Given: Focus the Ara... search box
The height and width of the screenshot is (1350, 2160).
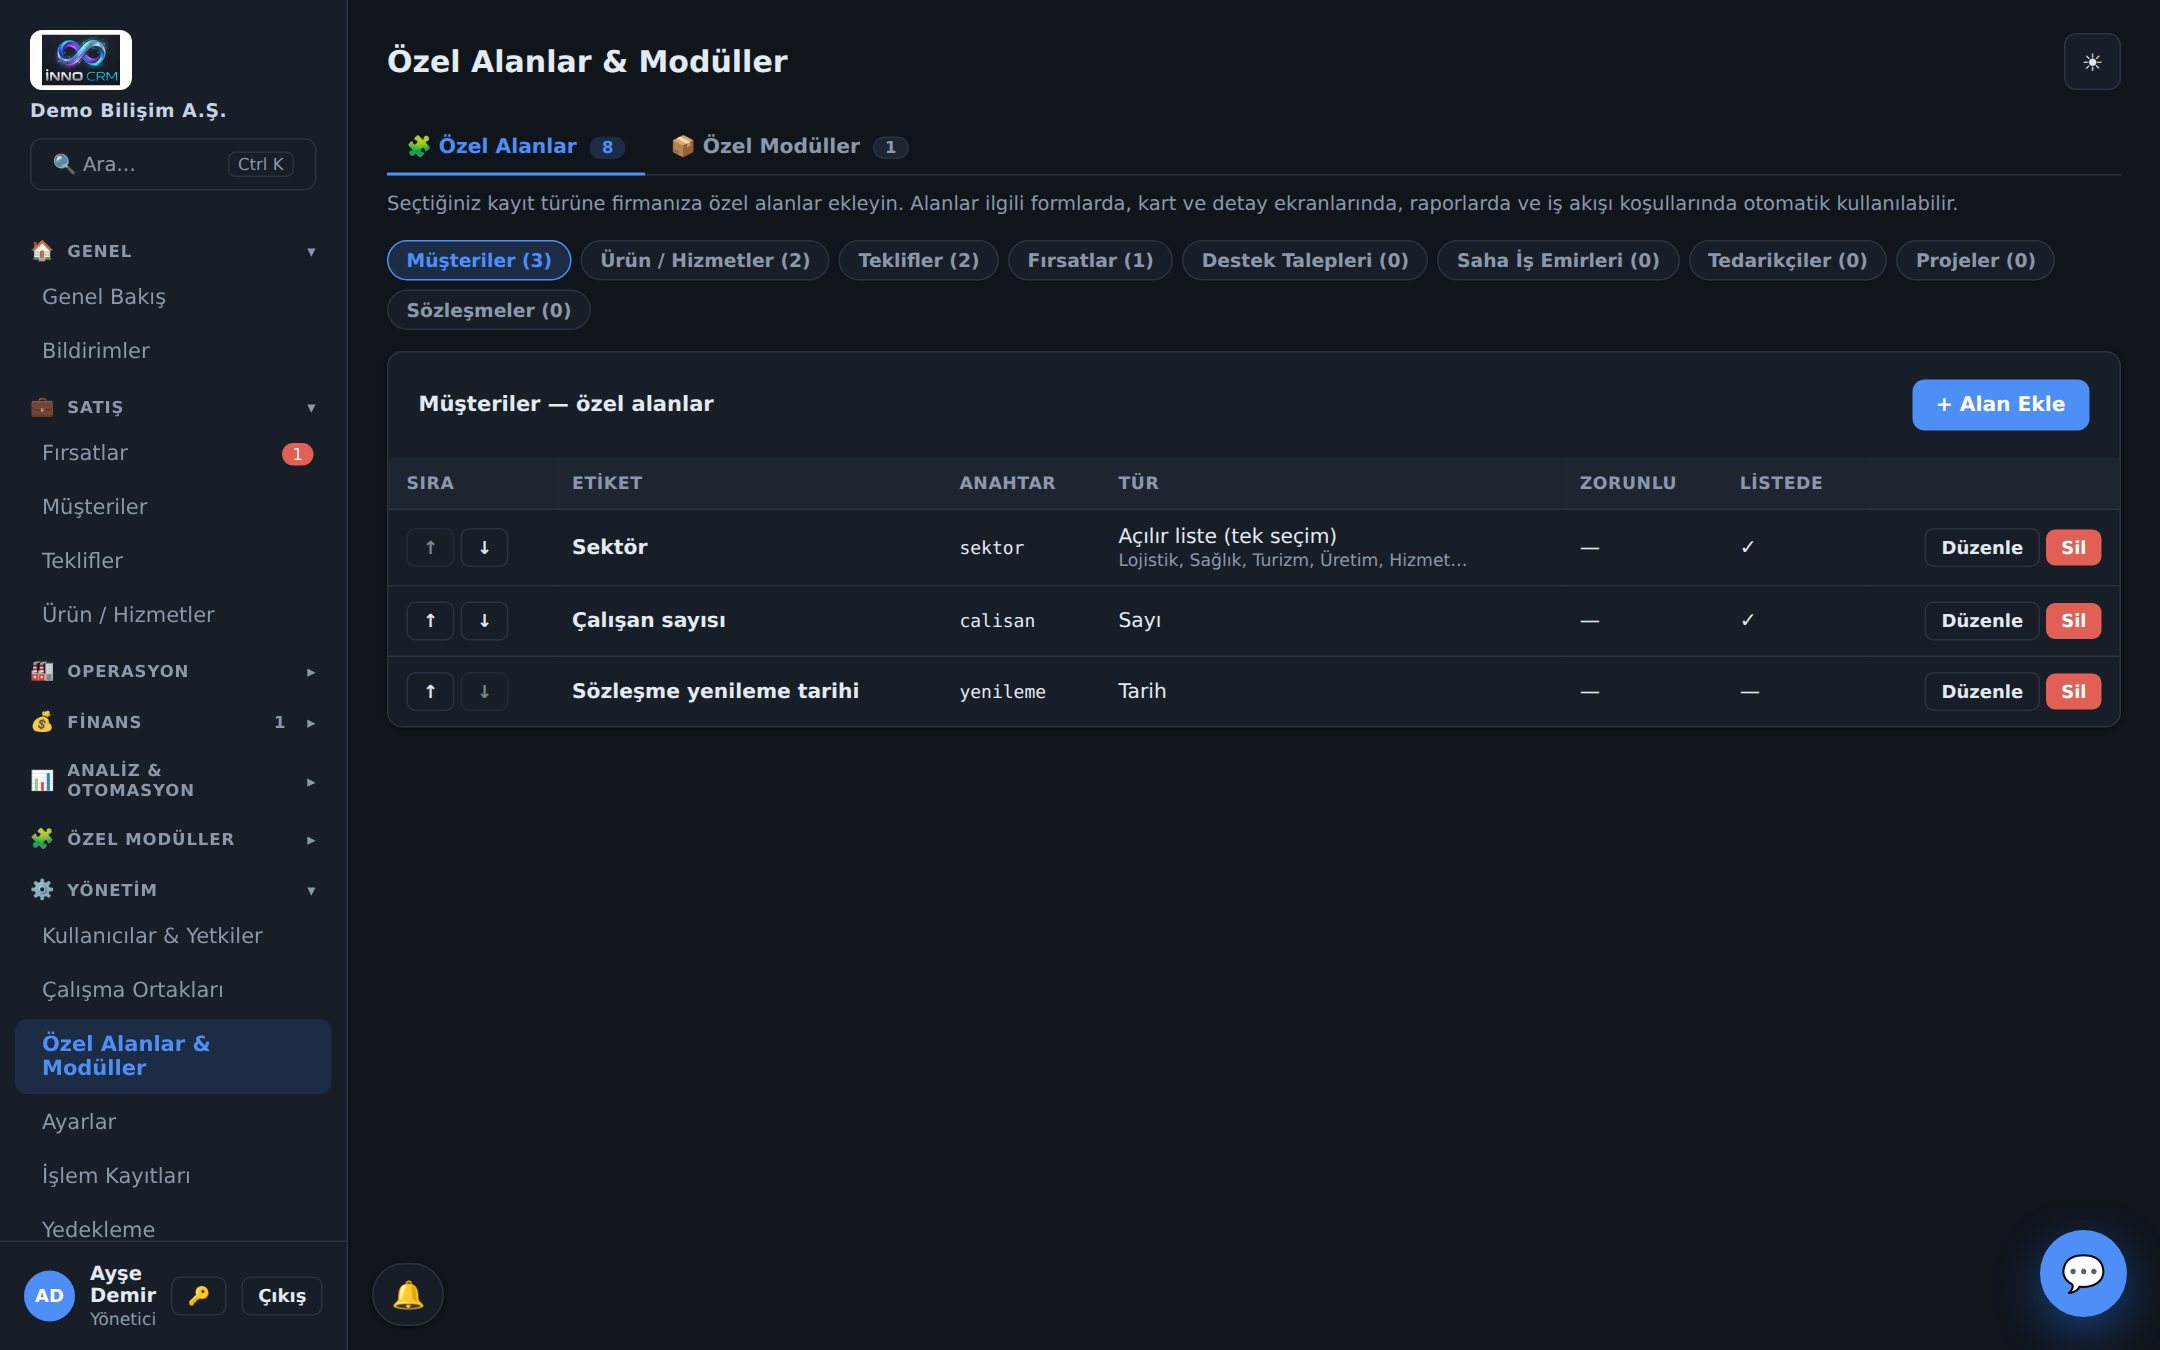Looking at the screenshot, I should (173, 164).
